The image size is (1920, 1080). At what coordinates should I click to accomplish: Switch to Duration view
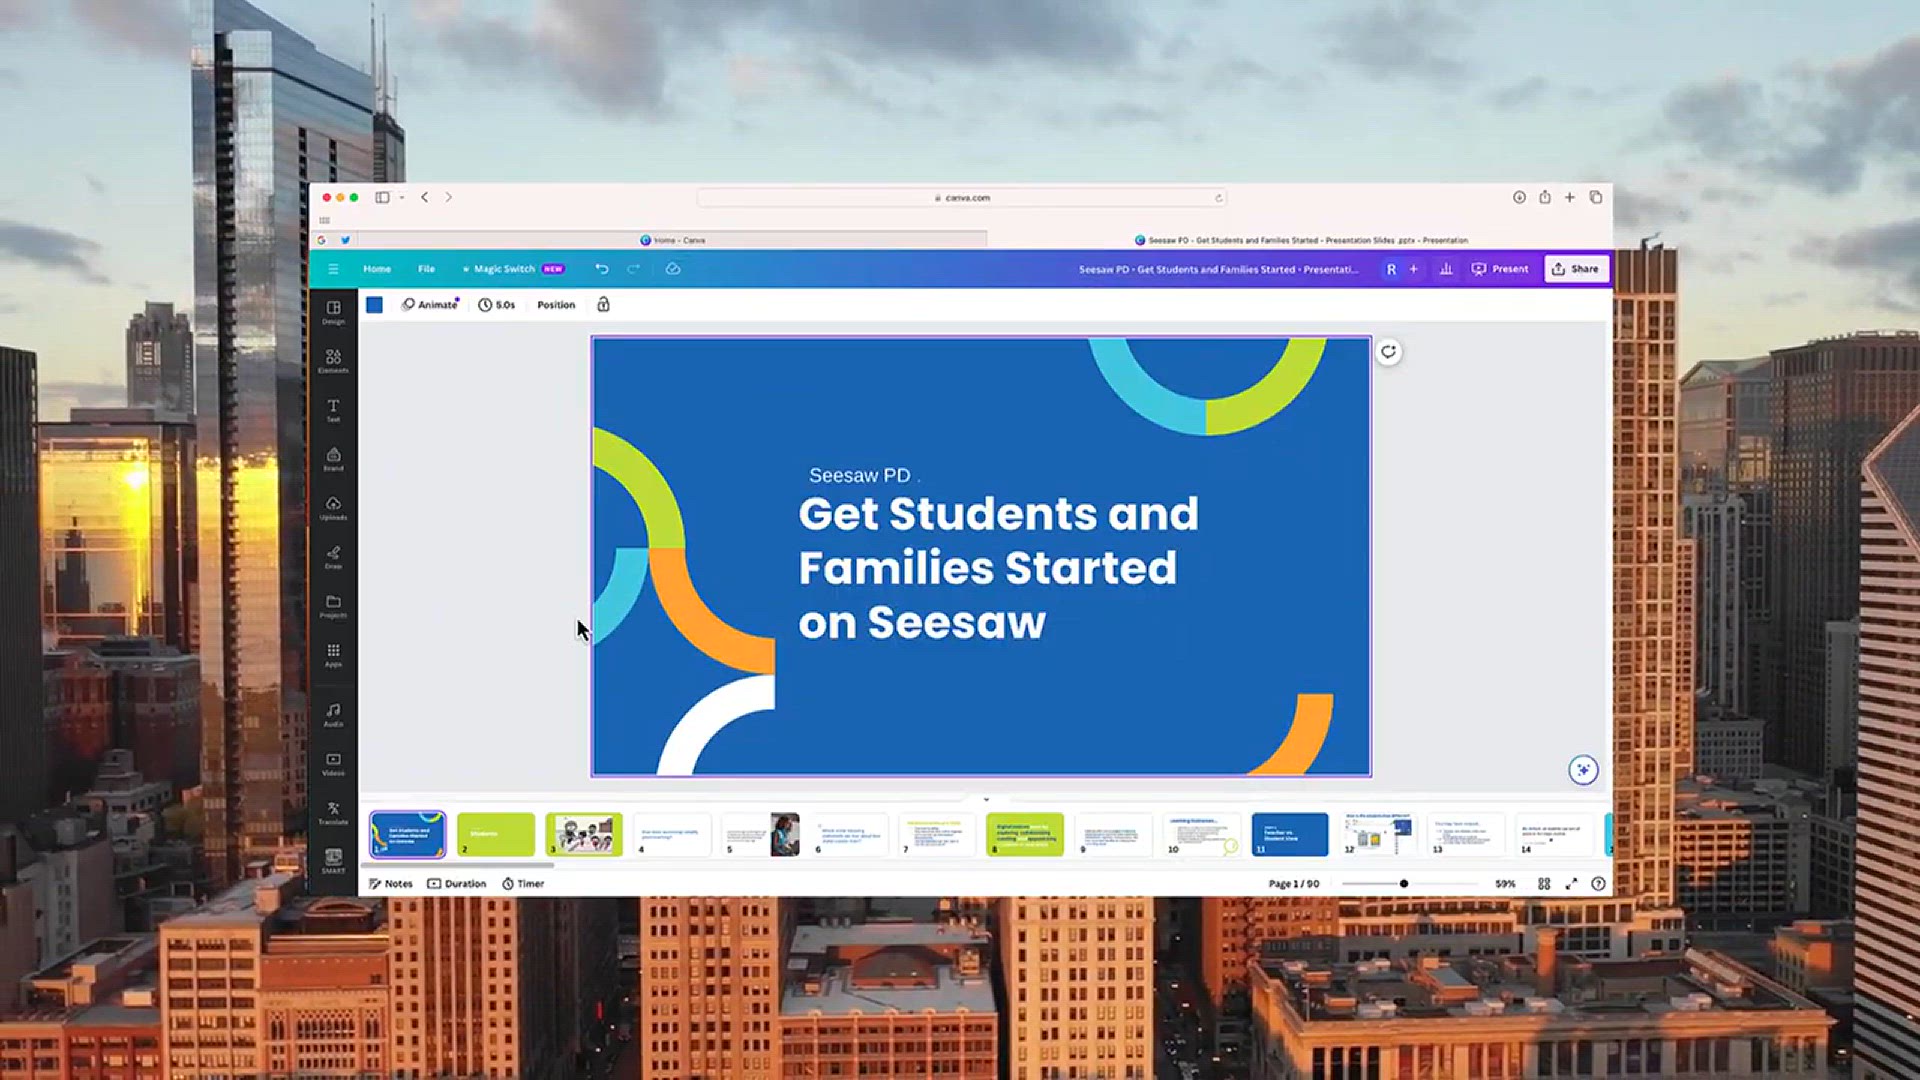point(457,884)
